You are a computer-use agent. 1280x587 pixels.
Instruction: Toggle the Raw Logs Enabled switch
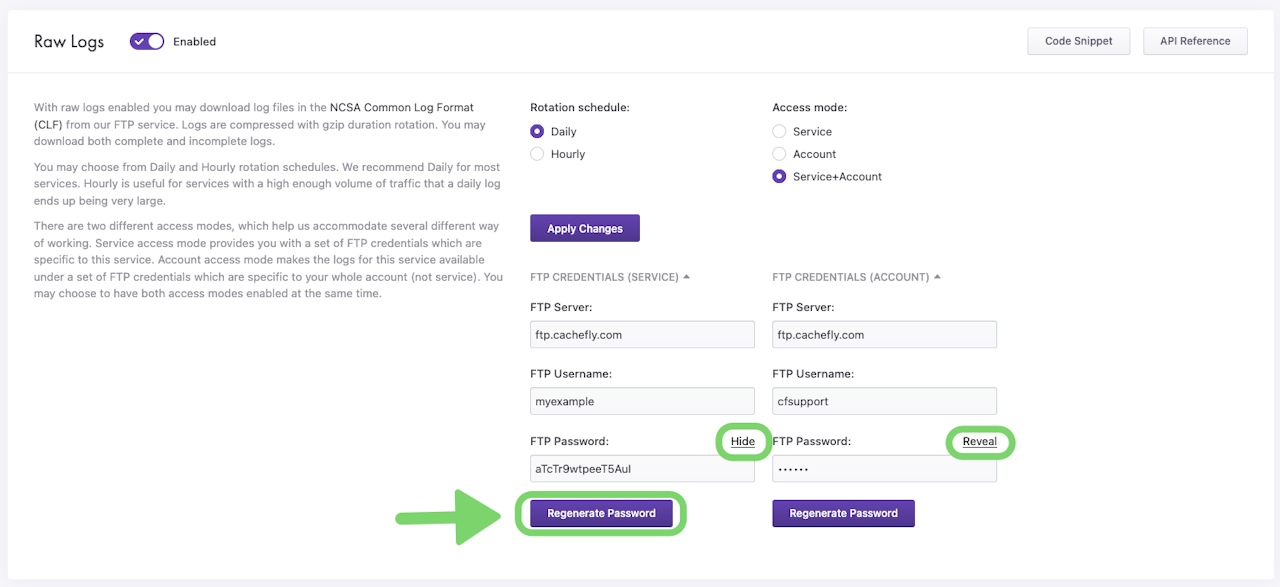(147, 42)
